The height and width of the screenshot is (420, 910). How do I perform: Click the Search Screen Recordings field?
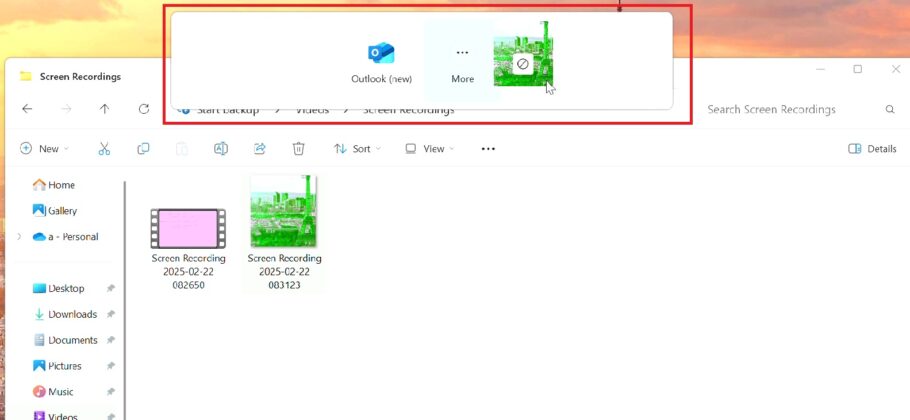tap(790, 109)
